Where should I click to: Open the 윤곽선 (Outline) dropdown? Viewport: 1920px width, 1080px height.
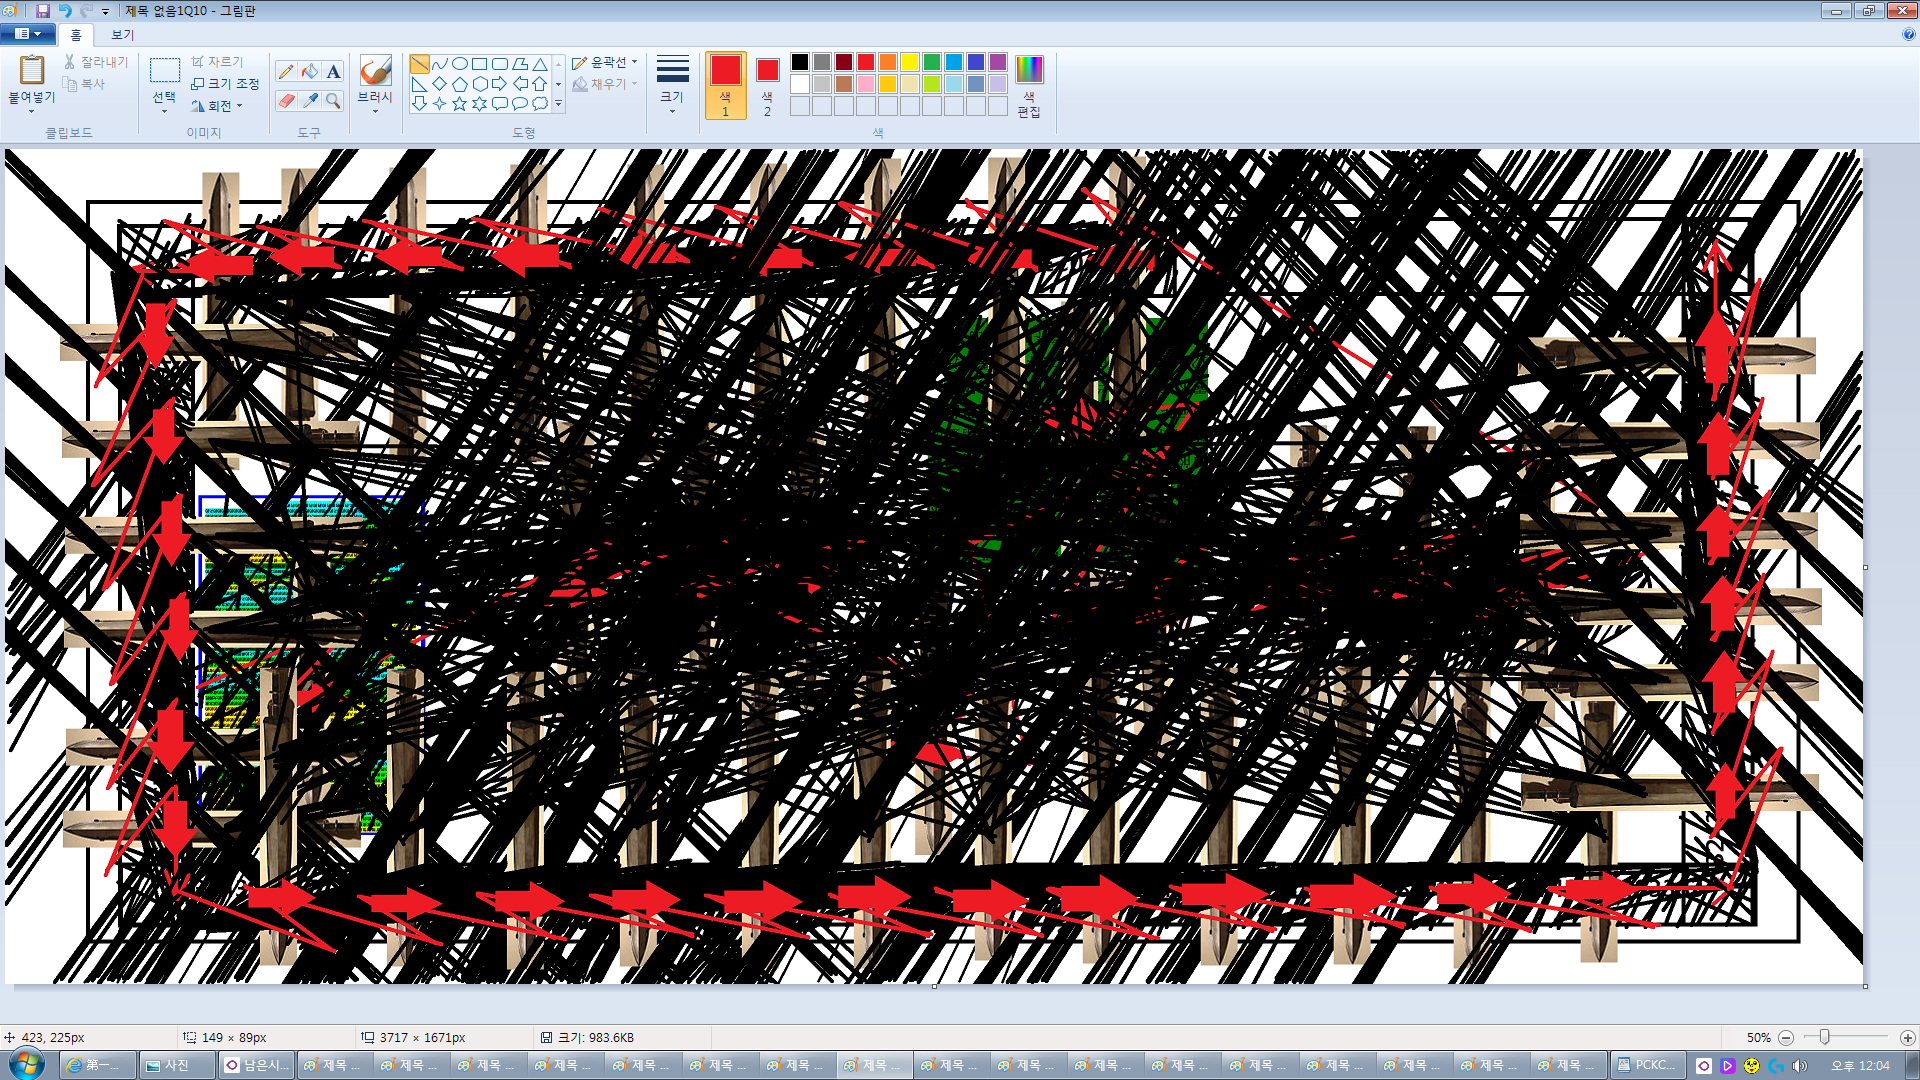tap(605, 62)
